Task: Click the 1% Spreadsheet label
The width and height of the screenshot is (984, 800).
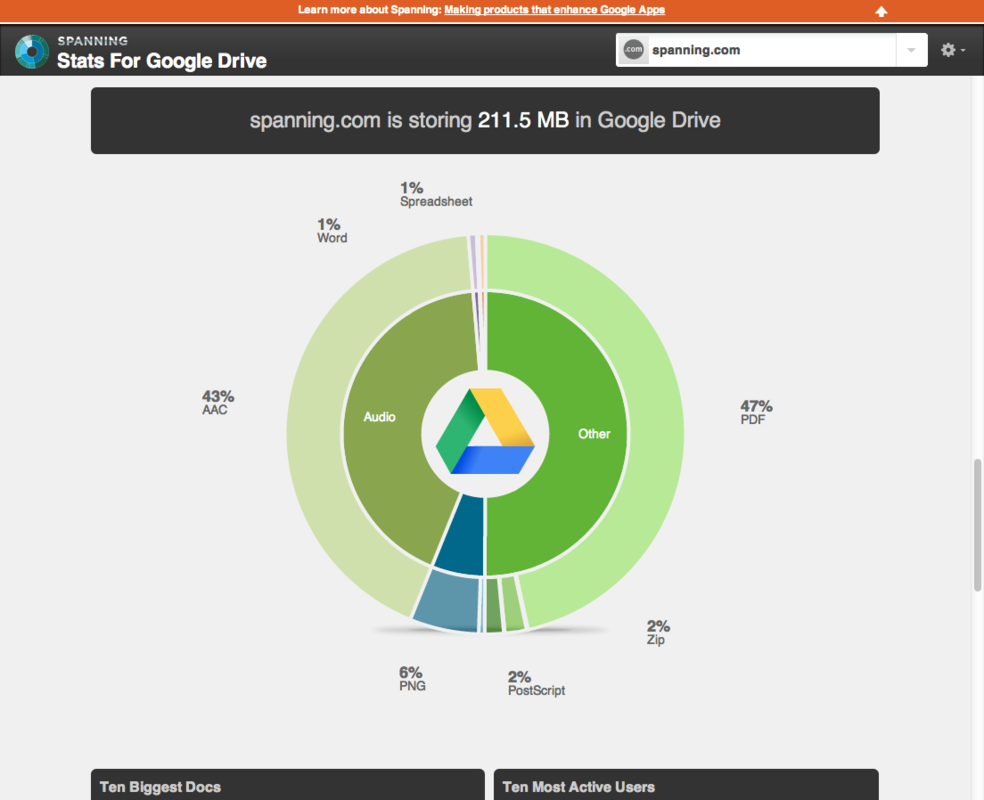Action: [x=436, y=194]
